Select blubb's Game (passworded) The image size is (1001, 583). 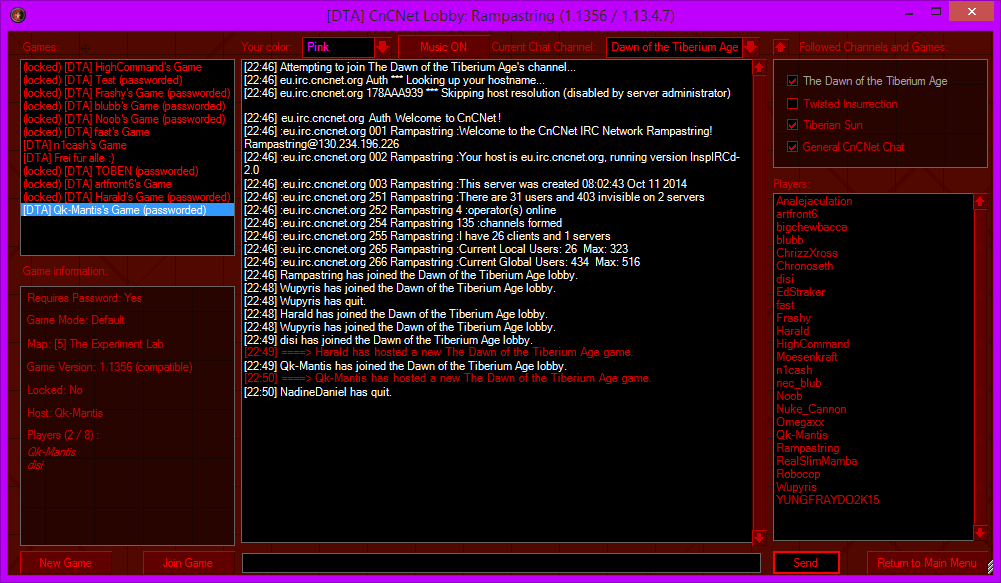click(128, 106)
